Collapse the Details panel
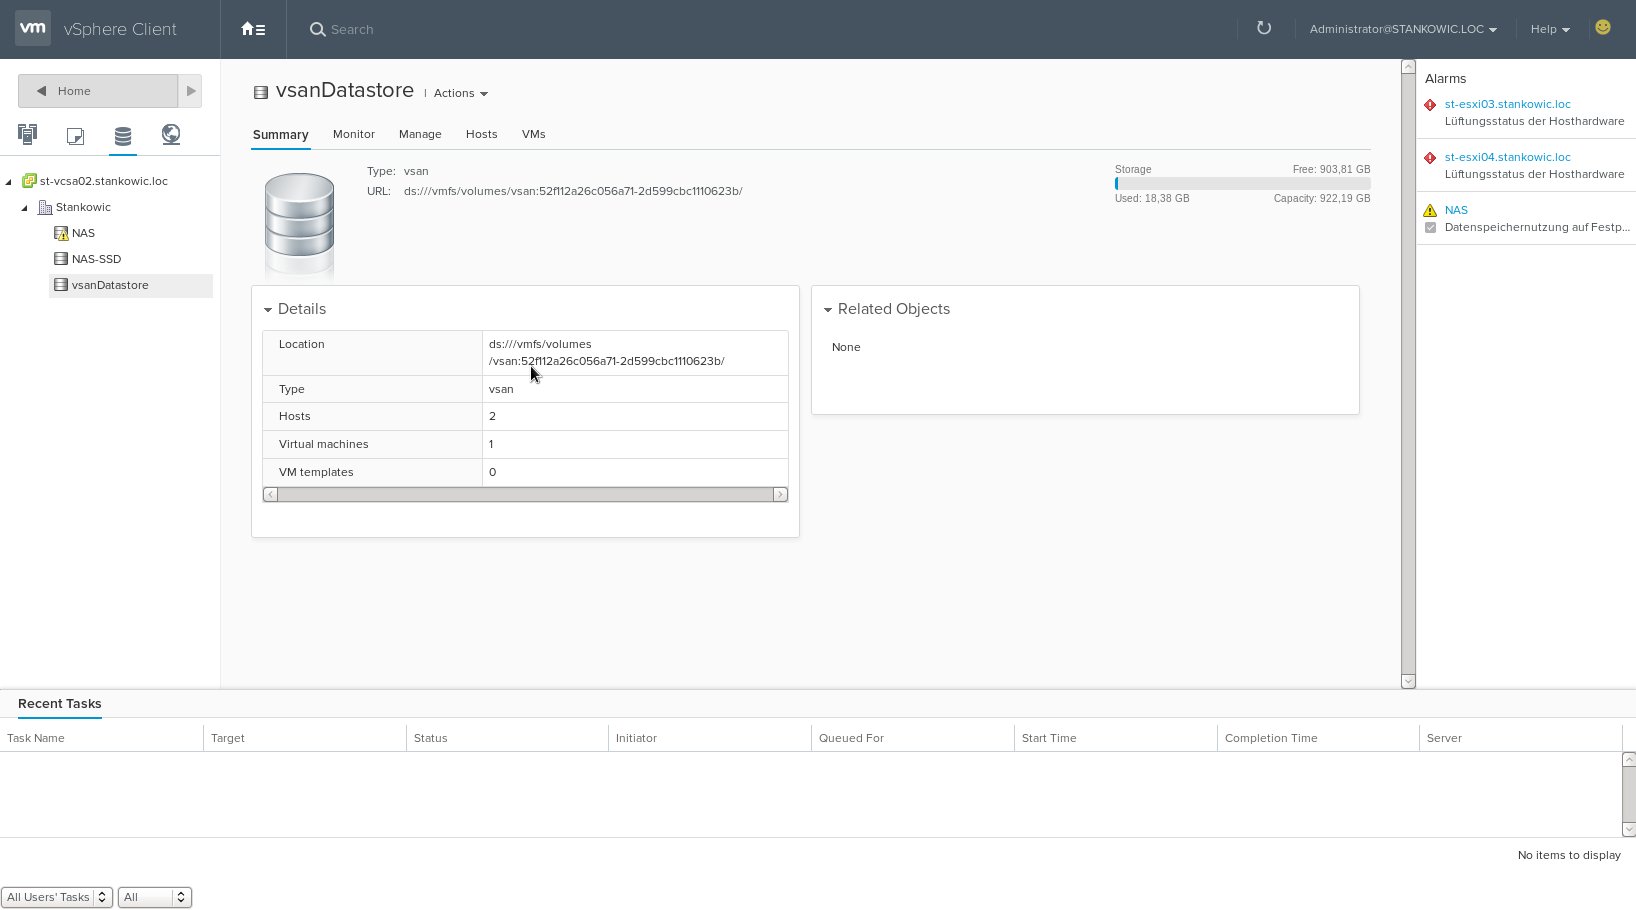Image resolution: width=1636 pixels, height=910 pixels. 268,310
